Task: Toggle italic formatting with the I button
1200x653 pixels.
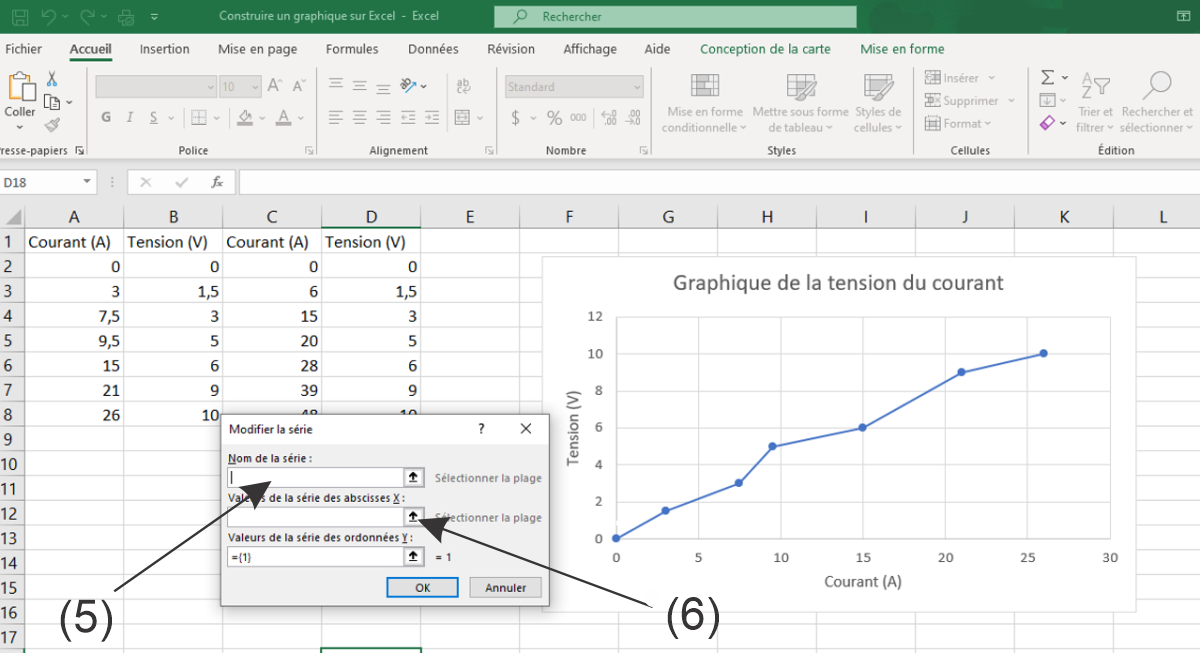Action: coord(130,118)
